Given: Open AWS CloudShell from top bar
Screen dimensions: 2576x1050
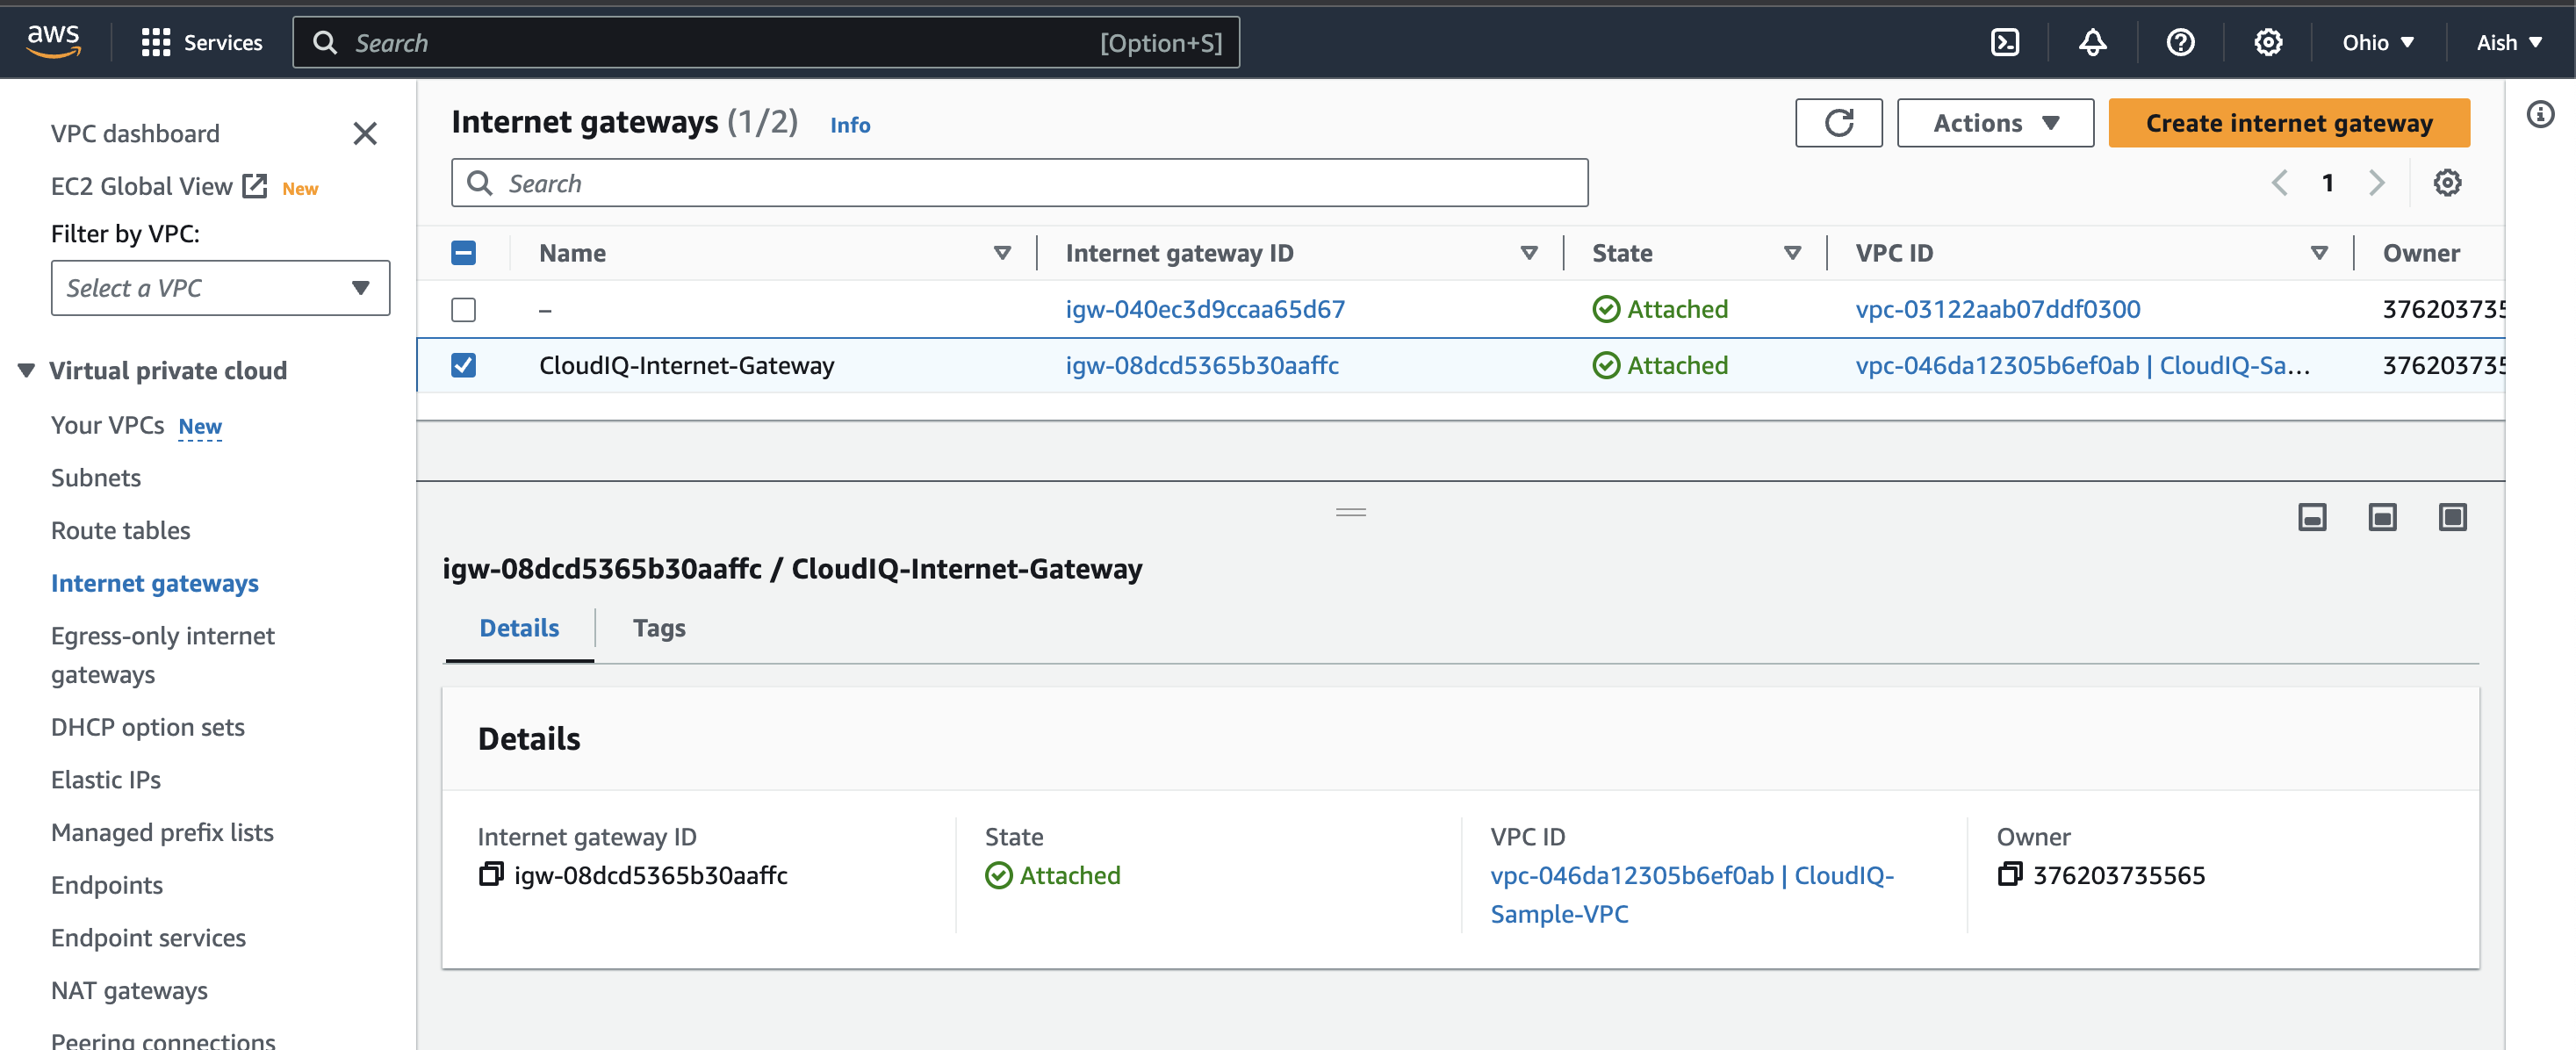Looking at the screenshot, I should click(2005, 42).
